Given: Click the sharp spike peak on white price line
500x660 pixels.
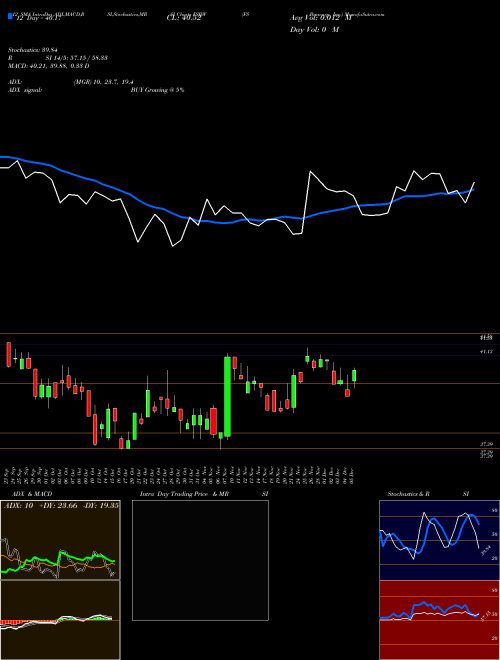Looking at the screenshot, I should click(x=310, y=171).
